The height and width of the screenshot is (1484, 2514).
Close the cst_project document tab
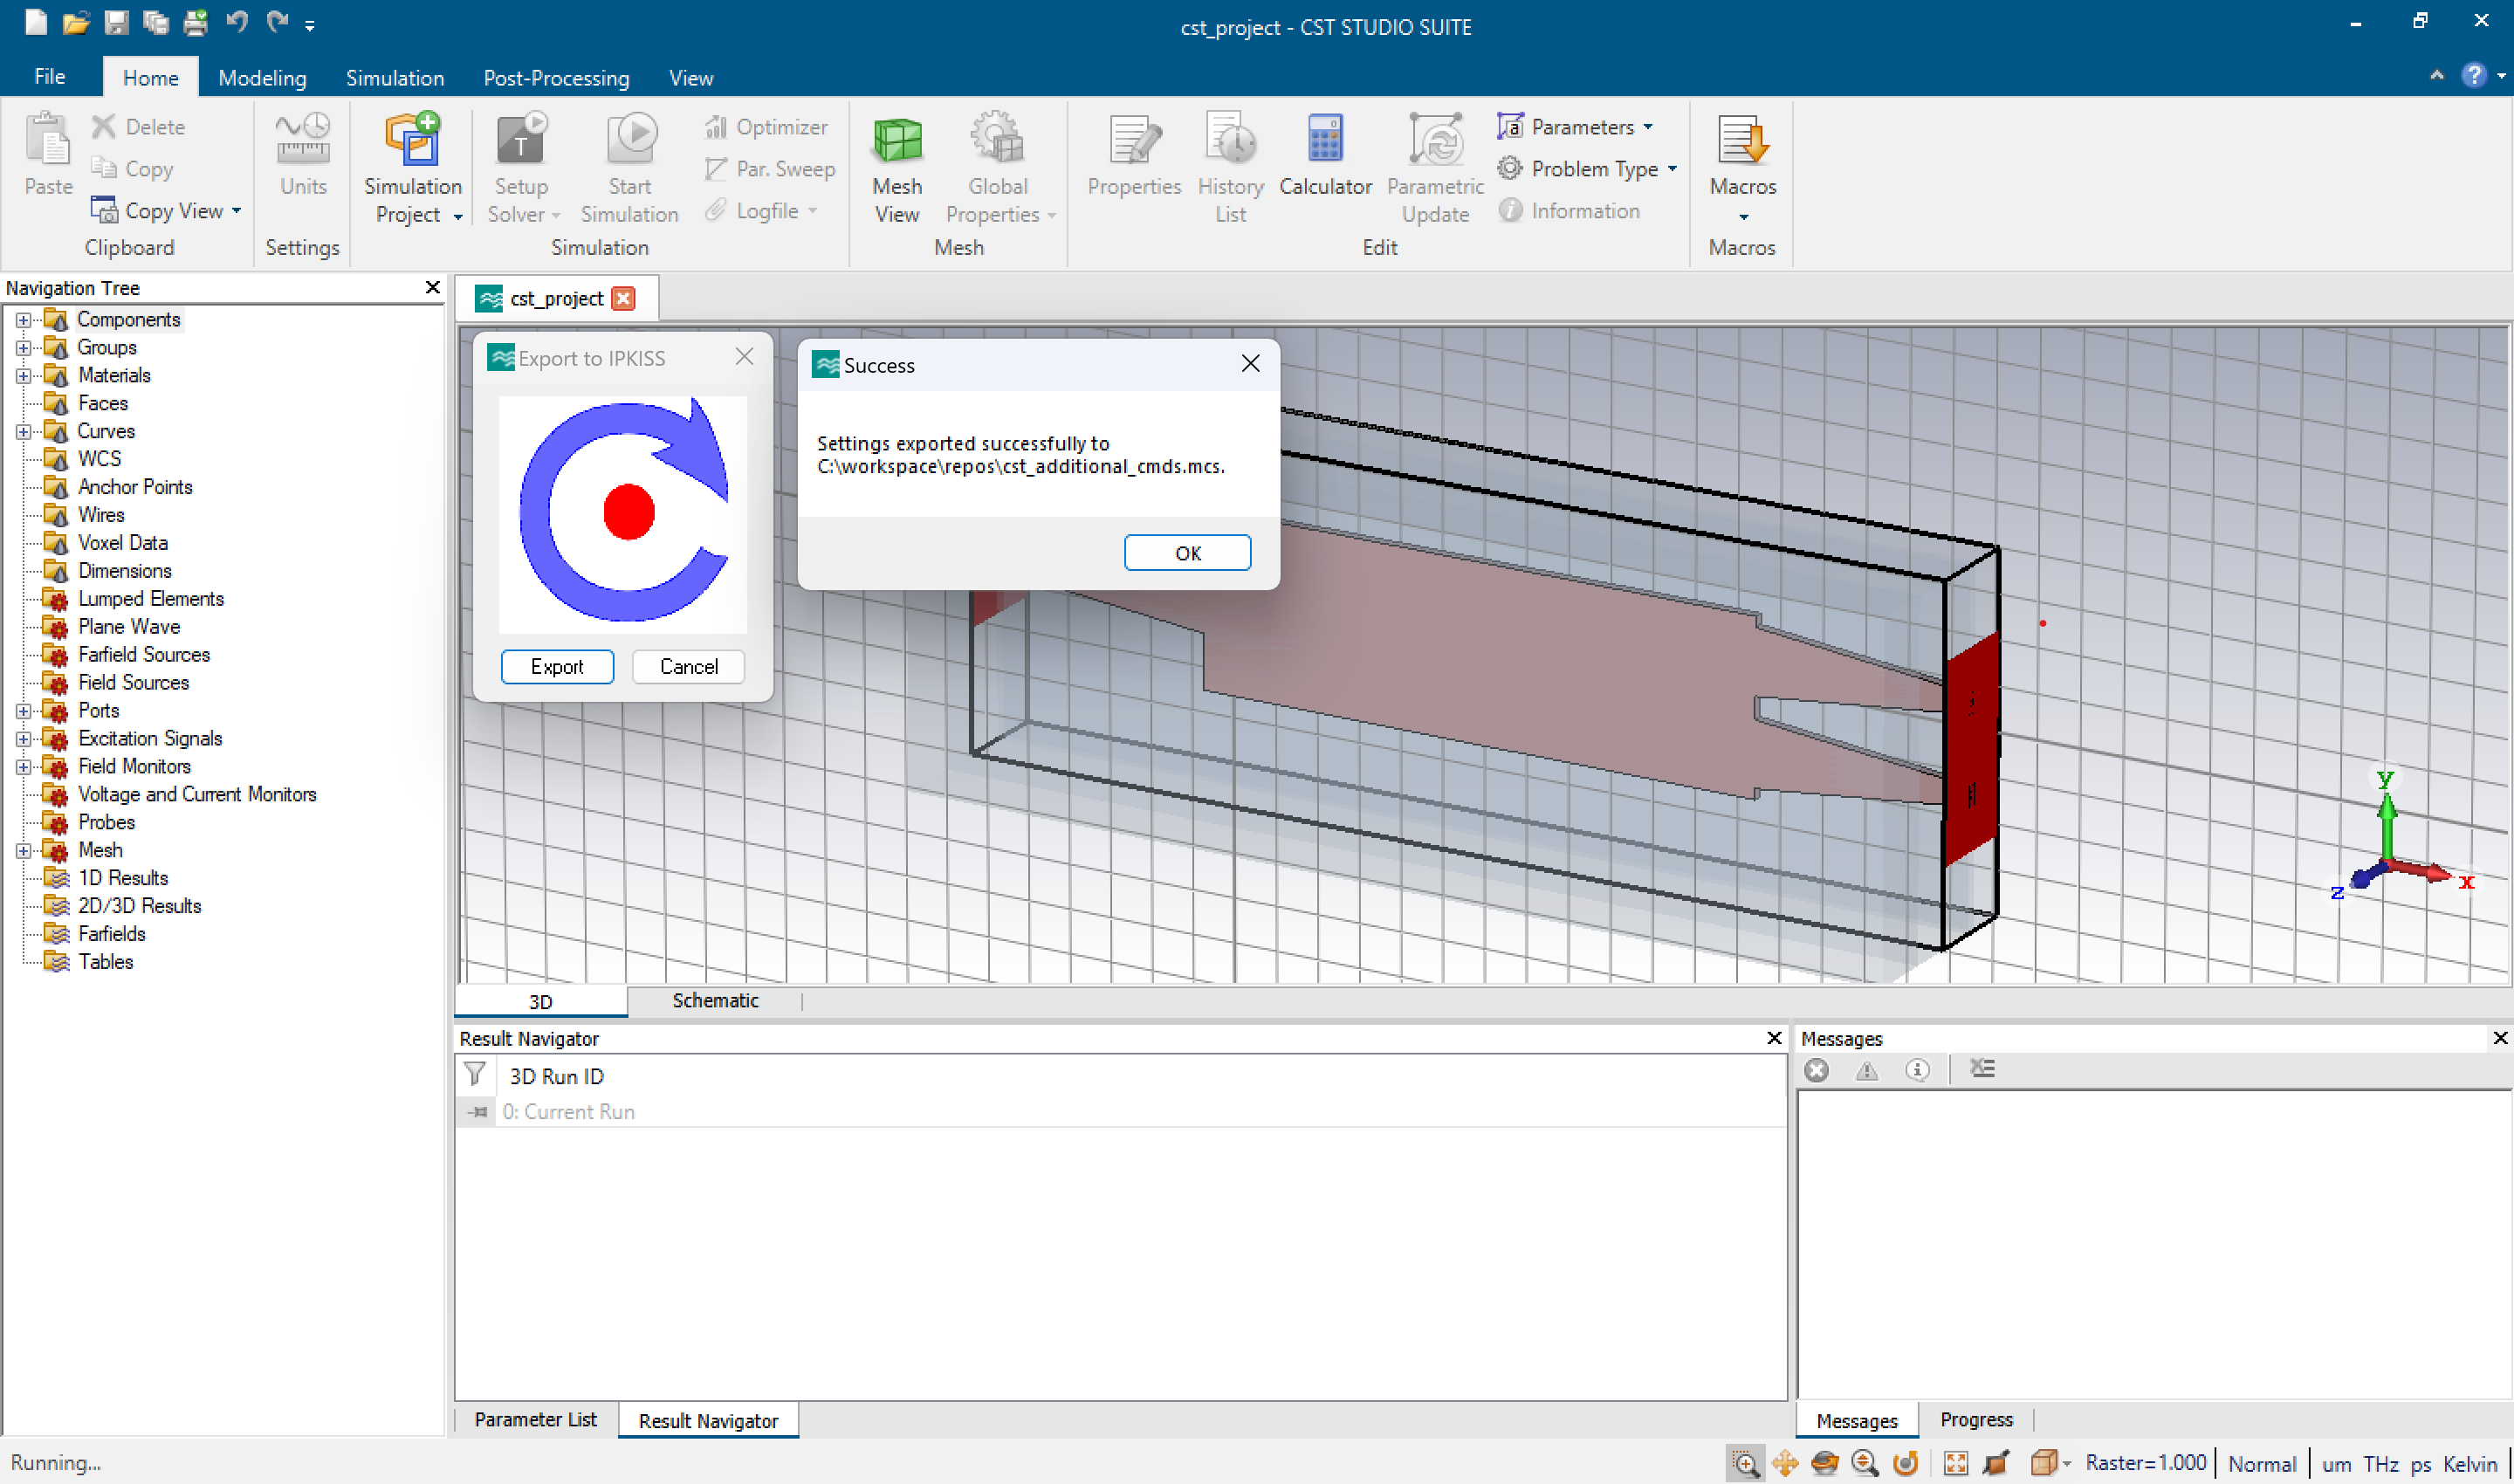(623, 299)
